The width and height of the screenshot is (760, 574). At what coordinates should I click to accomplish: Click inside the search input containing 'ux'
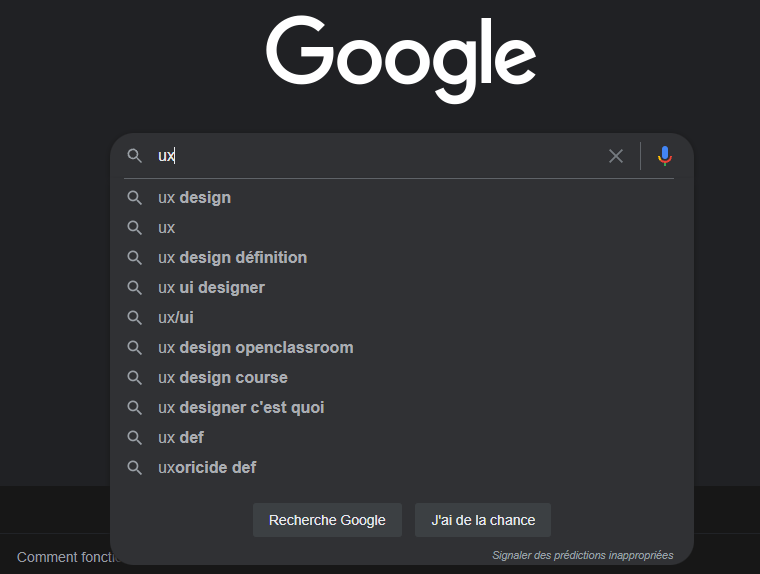click(x=378, y=156)
